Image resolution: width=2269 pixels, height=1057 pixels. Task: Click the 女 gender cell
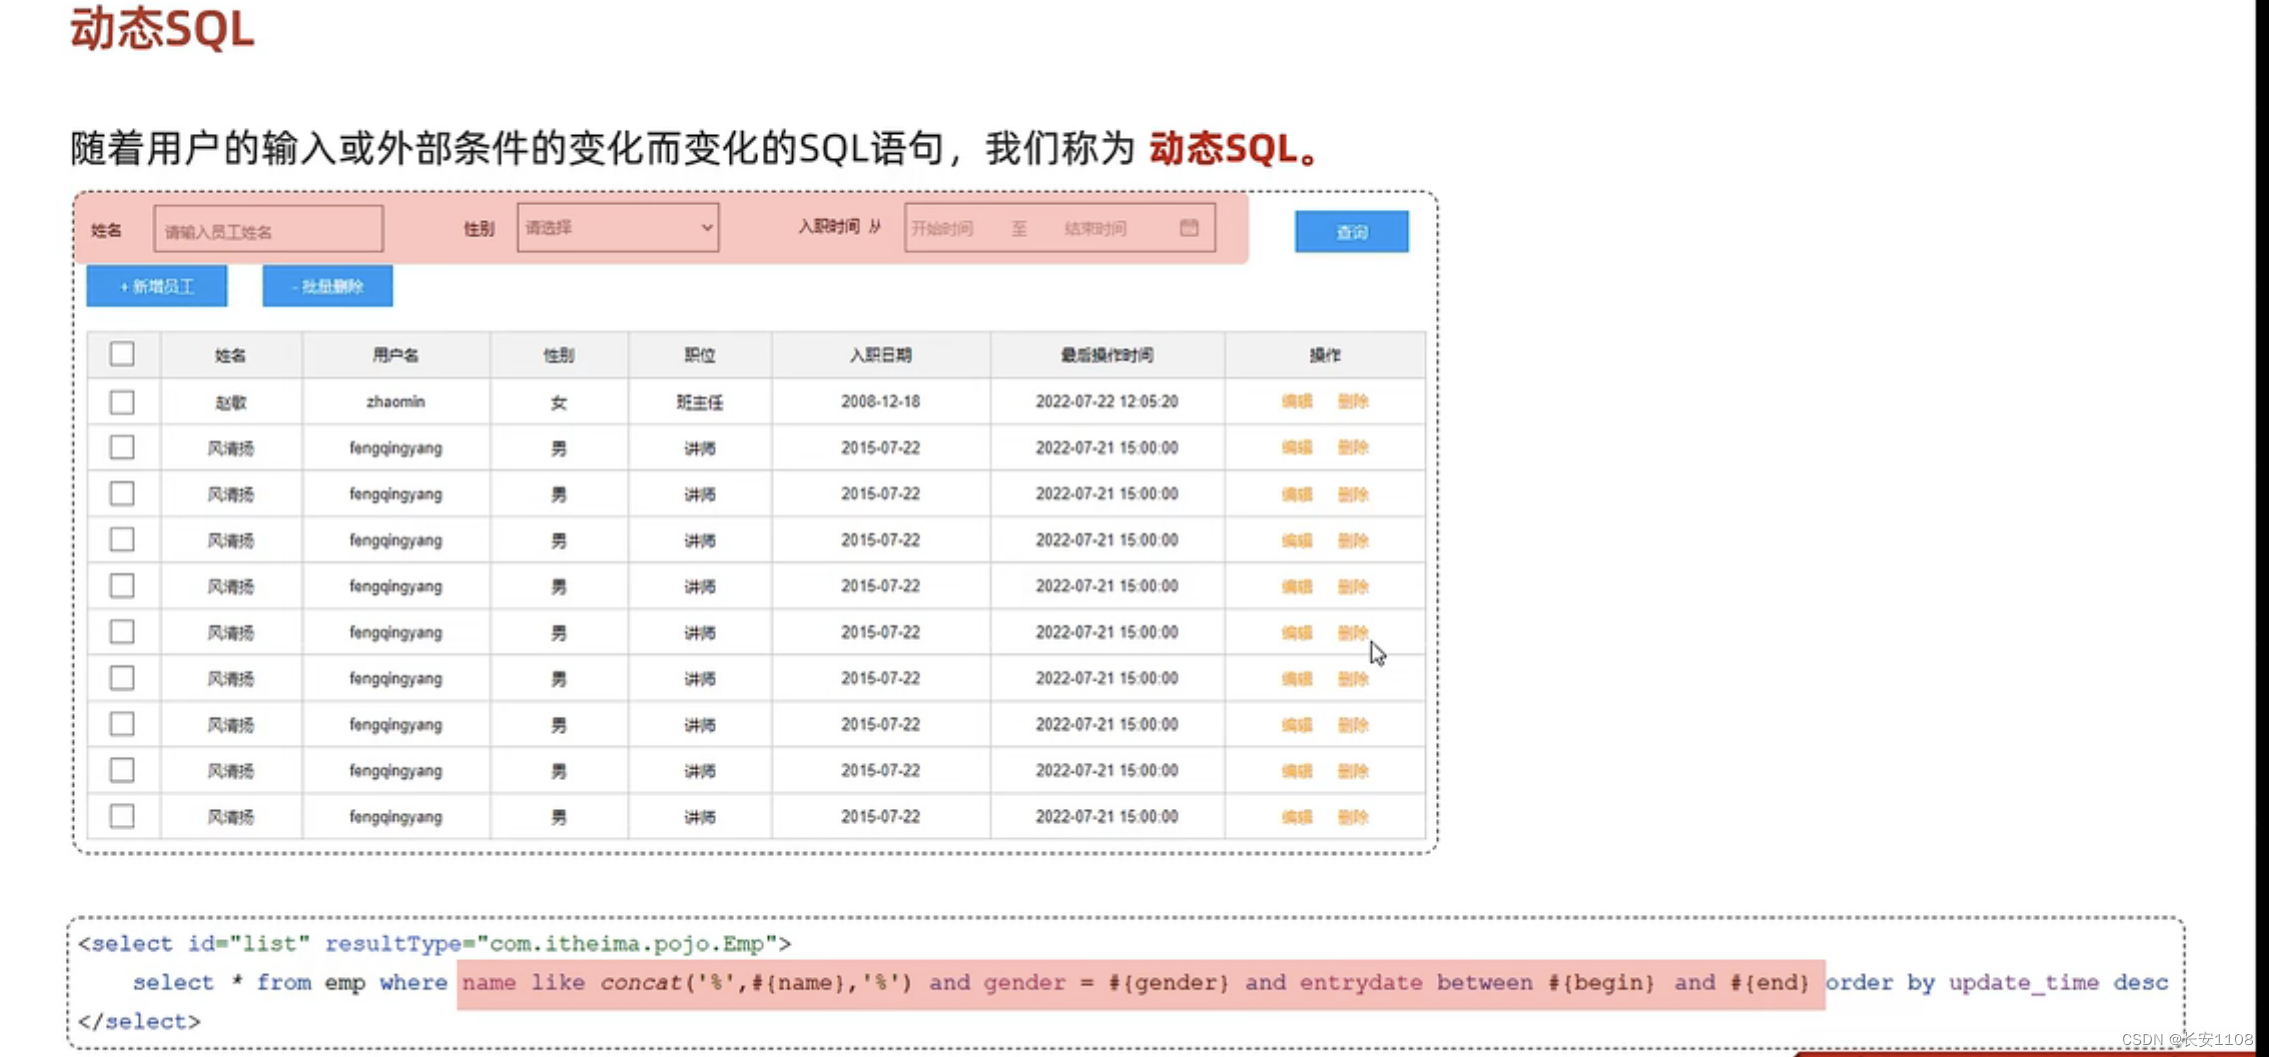tap(558, 402)
